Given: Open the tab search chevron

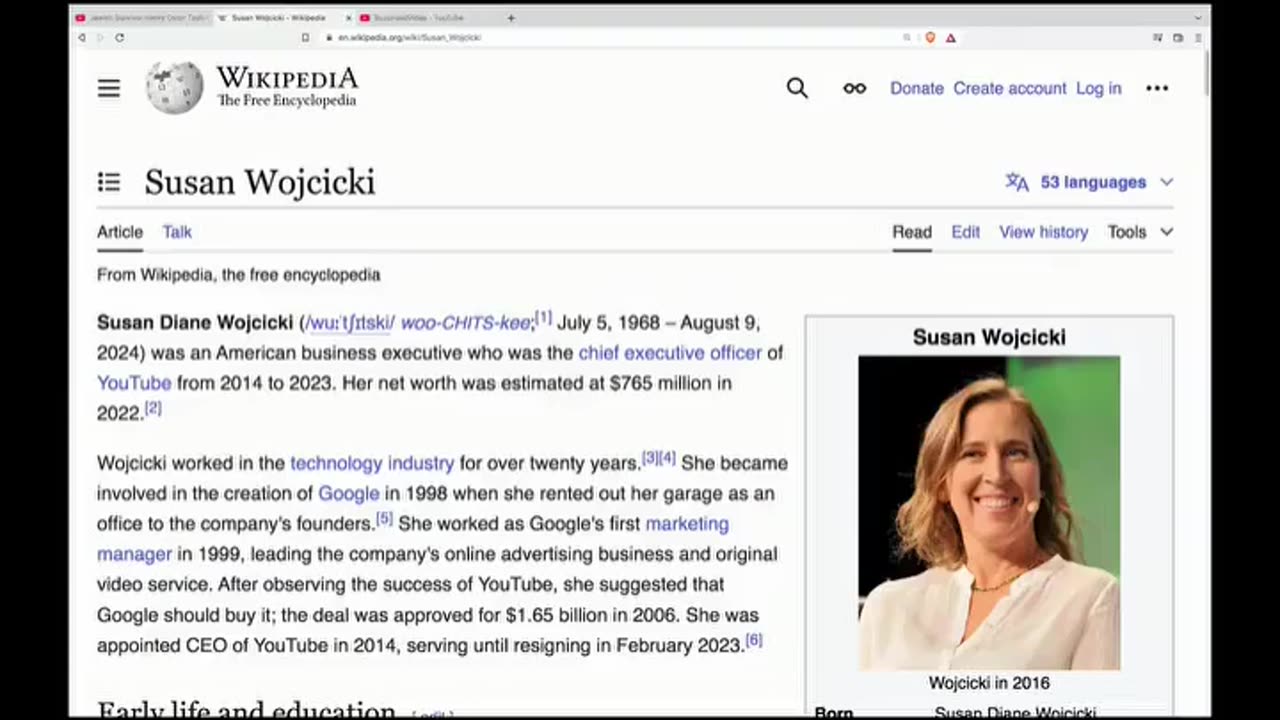Looking at the screenshot, I should click(x=1198, y=18).
